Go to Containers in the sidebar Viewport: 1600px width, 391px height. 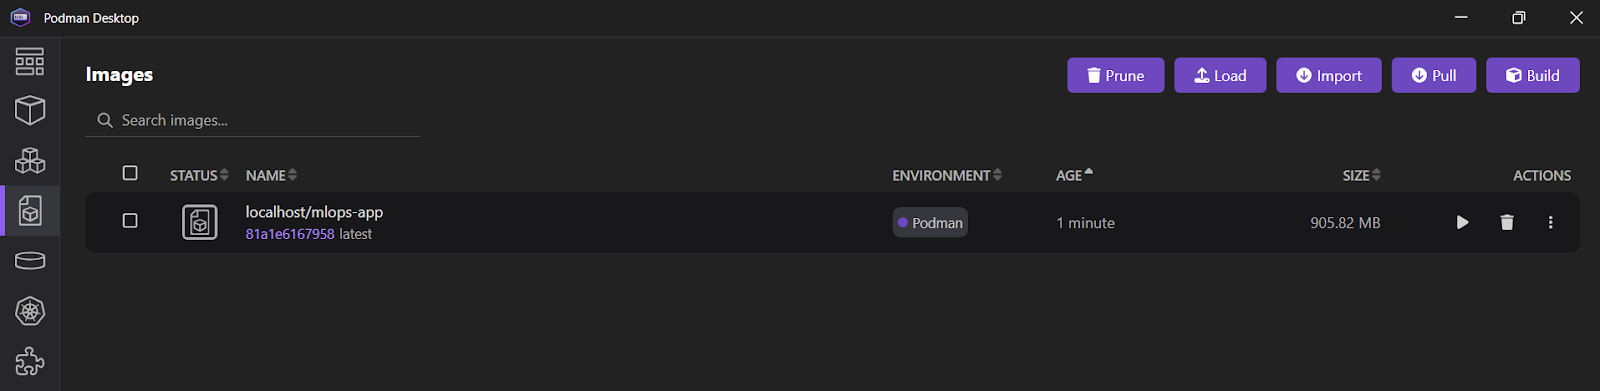30,110
